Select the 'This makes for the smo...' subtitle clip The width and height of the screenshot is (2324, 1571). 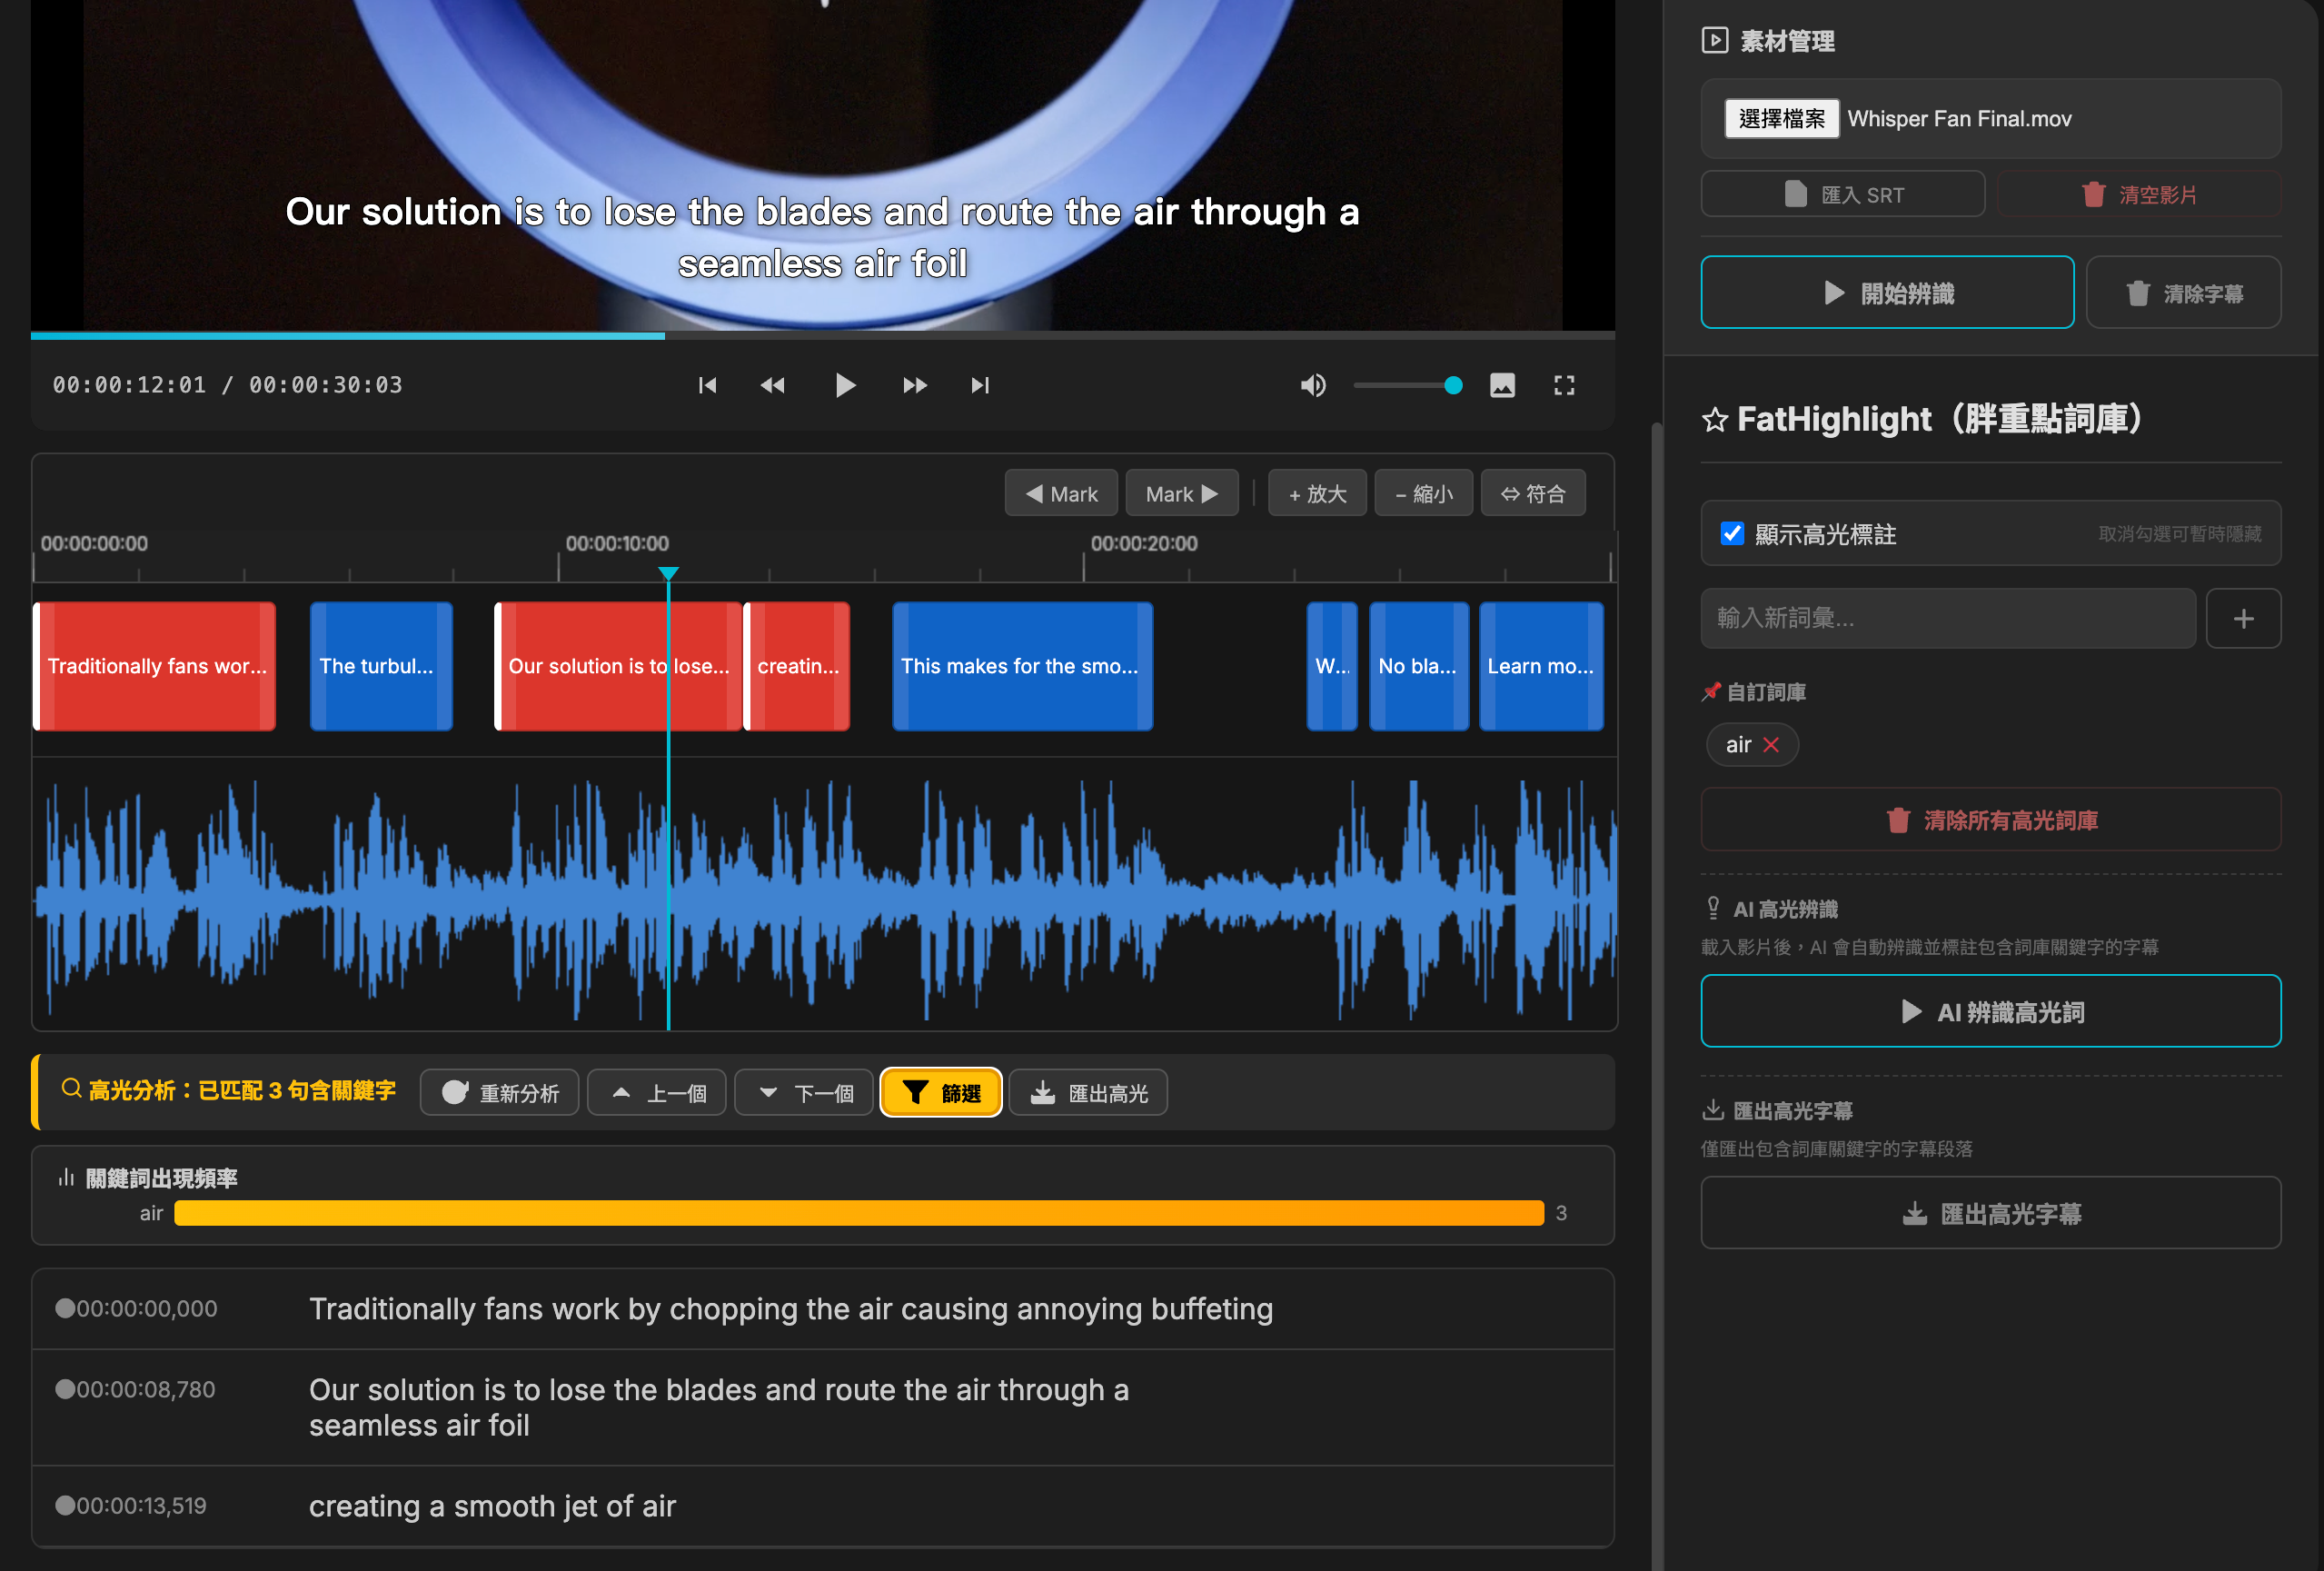coord(1021,666)
